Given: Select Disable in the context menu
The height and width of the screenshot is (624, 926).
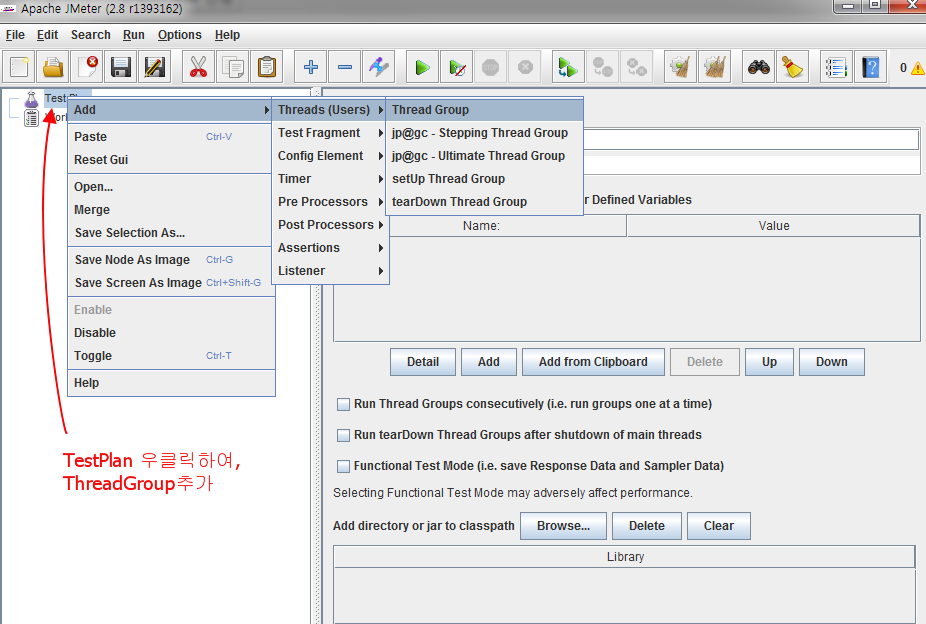Looking at the screenshot, I should click(171, 333).
